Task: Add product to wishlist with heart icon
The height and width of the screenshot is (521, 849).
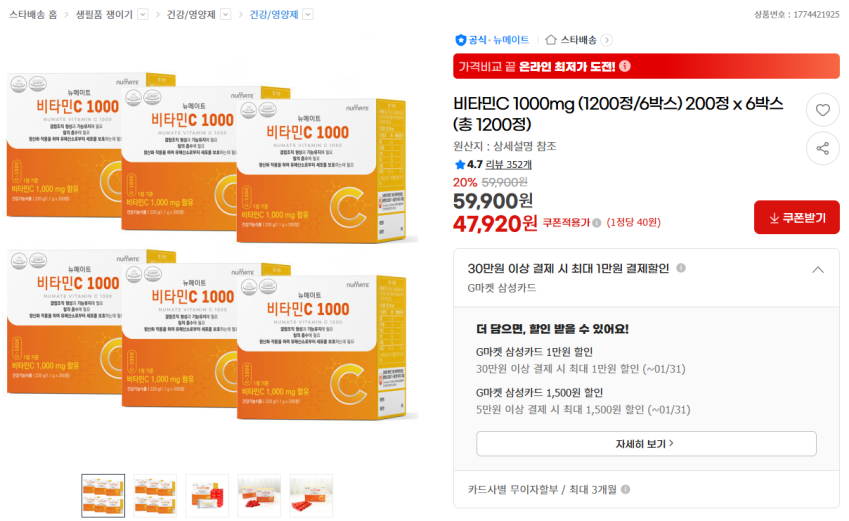Action: point(822,110)
